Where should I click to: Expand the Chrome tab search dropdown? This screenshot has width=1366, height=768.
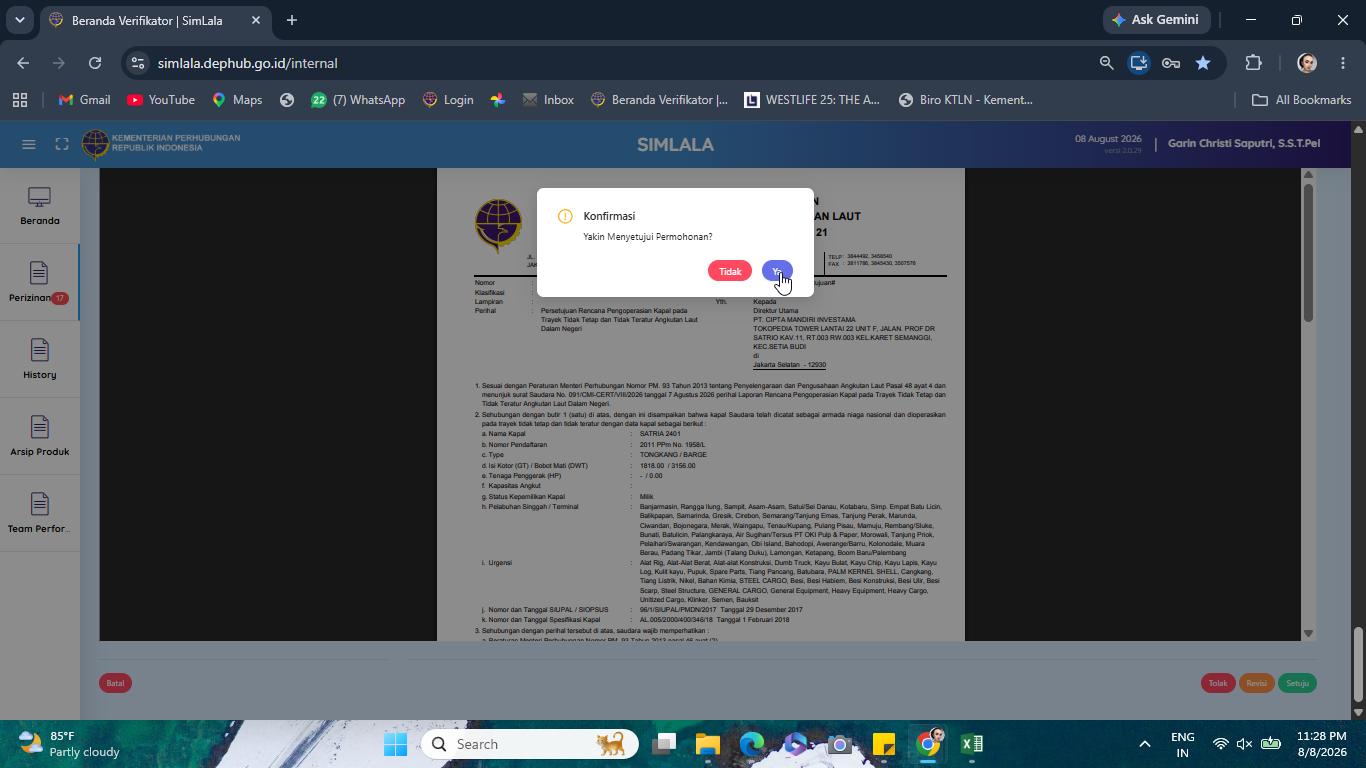19,20
